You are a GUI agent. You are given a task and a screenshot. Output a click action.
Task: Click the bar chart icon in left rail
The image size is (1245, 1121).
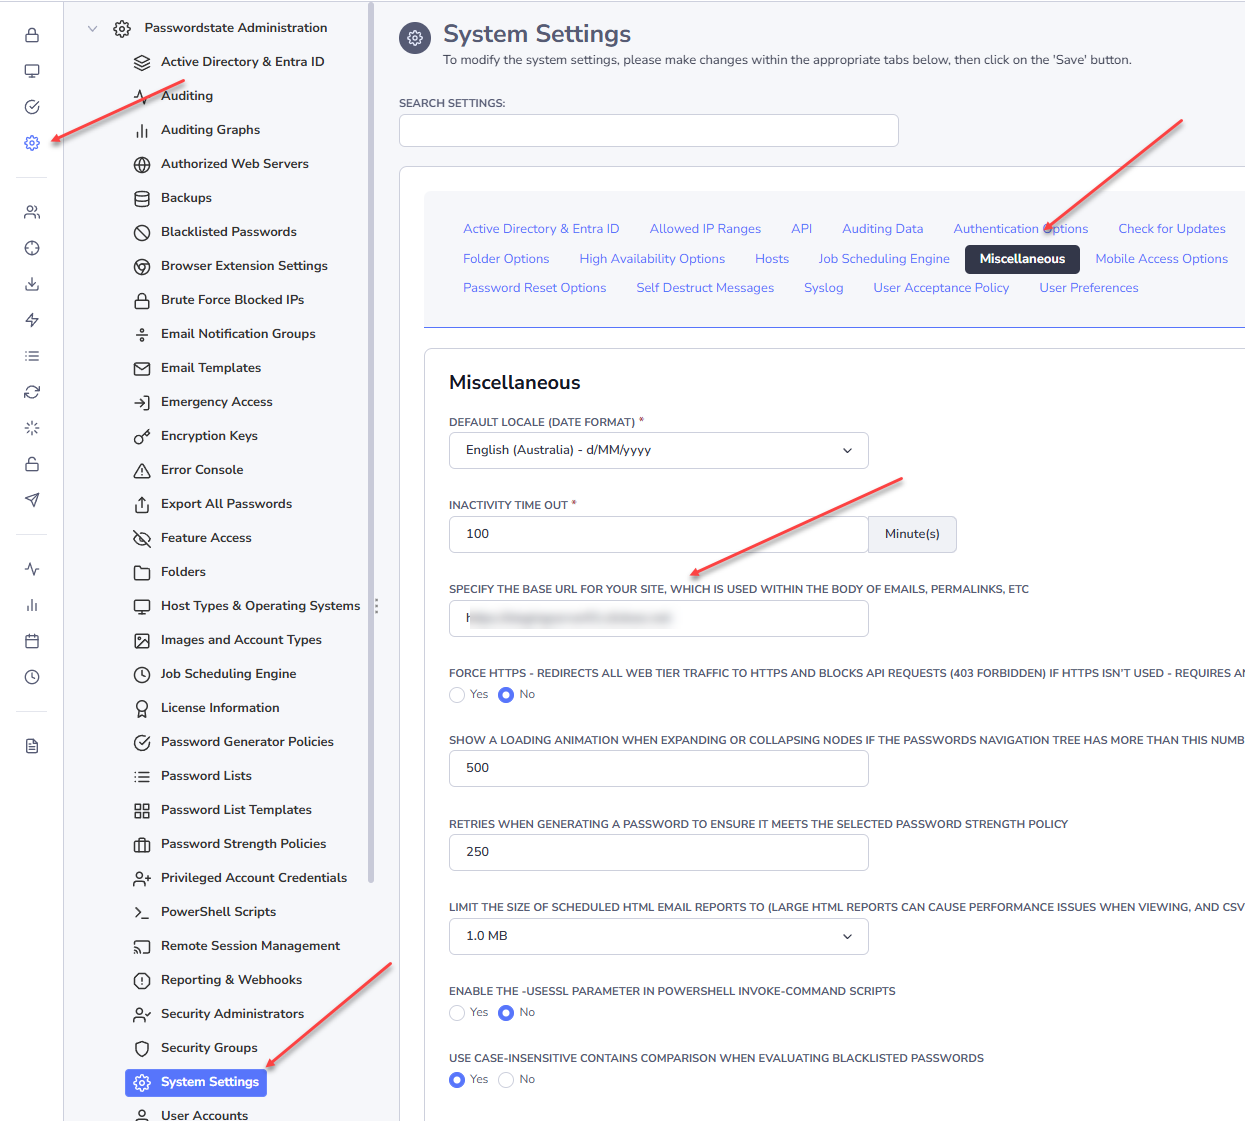pyautogui.click(x=32, y=605)
